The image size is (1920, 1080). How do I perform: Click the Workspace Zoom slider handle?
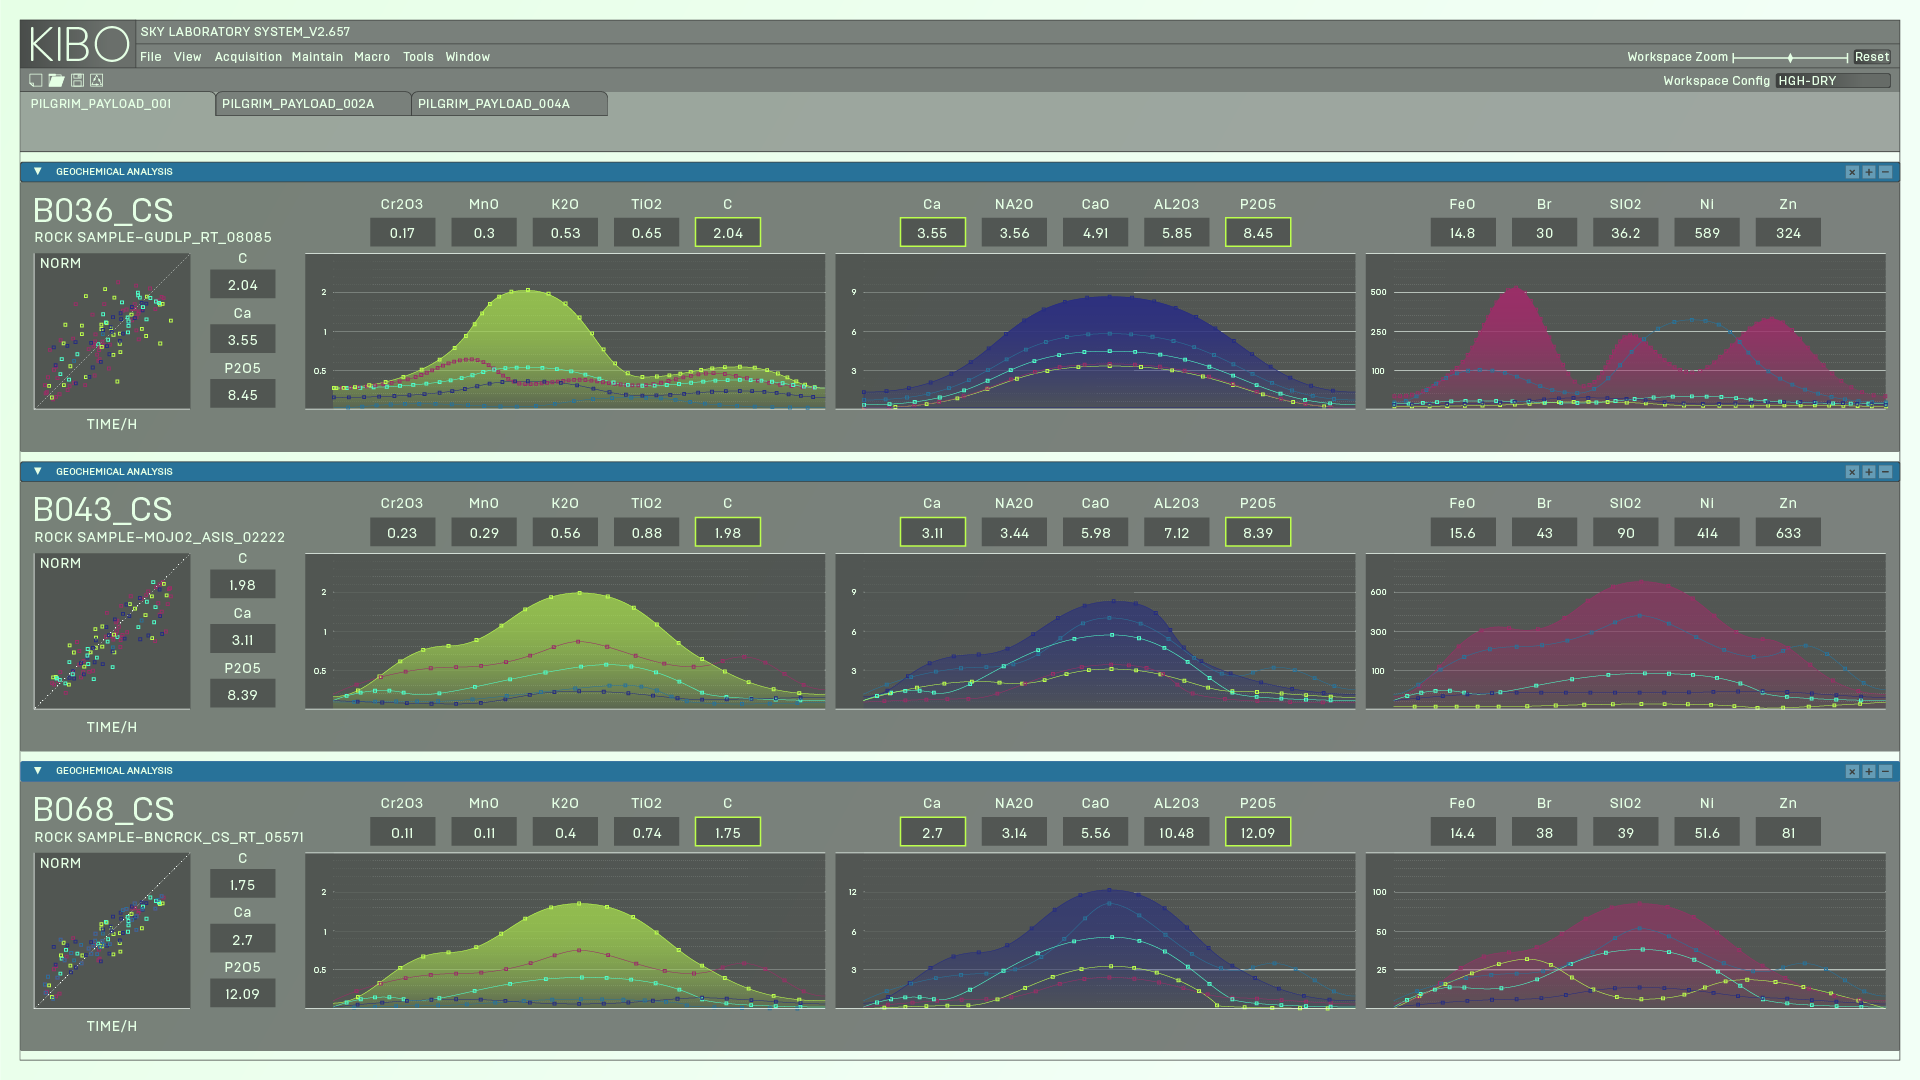click(1790, 58)
